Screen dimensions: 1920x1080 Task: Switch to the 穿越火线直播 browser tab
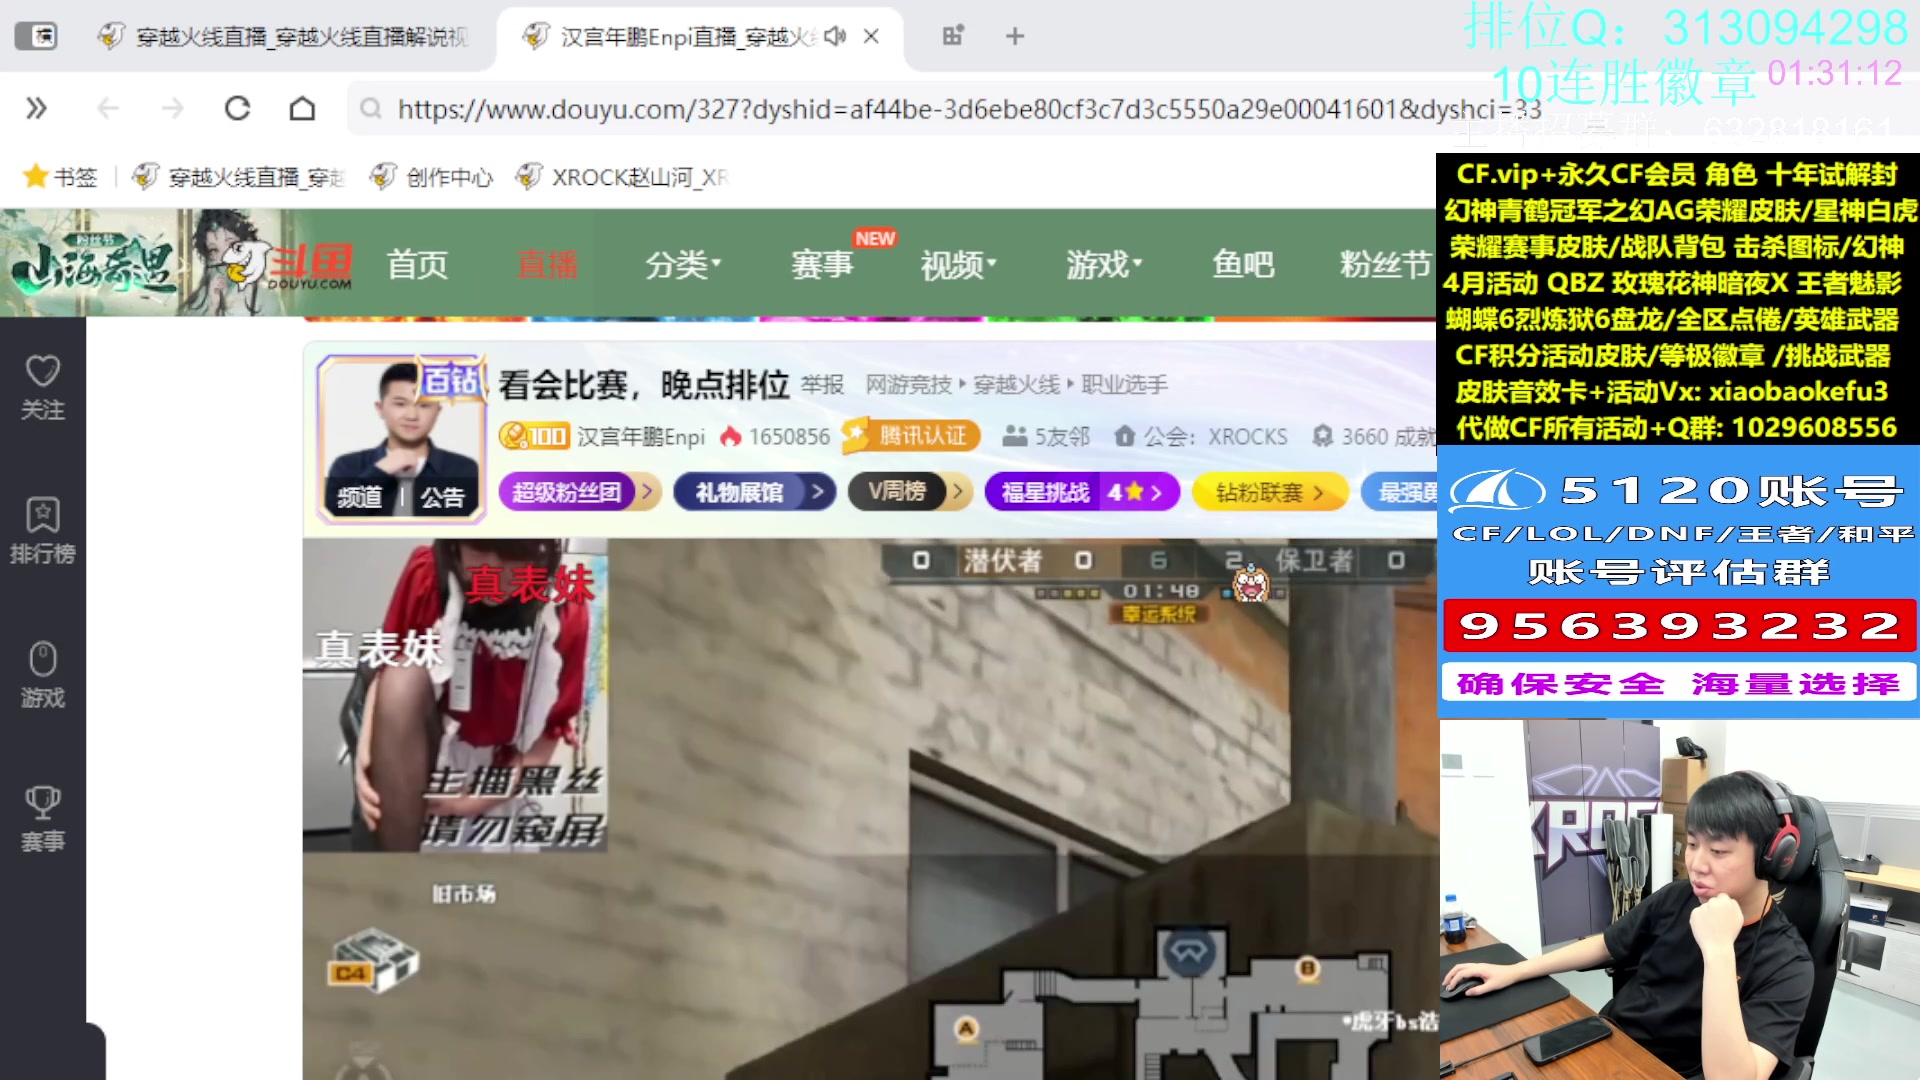pyautogui.click(x=285, y=37)
